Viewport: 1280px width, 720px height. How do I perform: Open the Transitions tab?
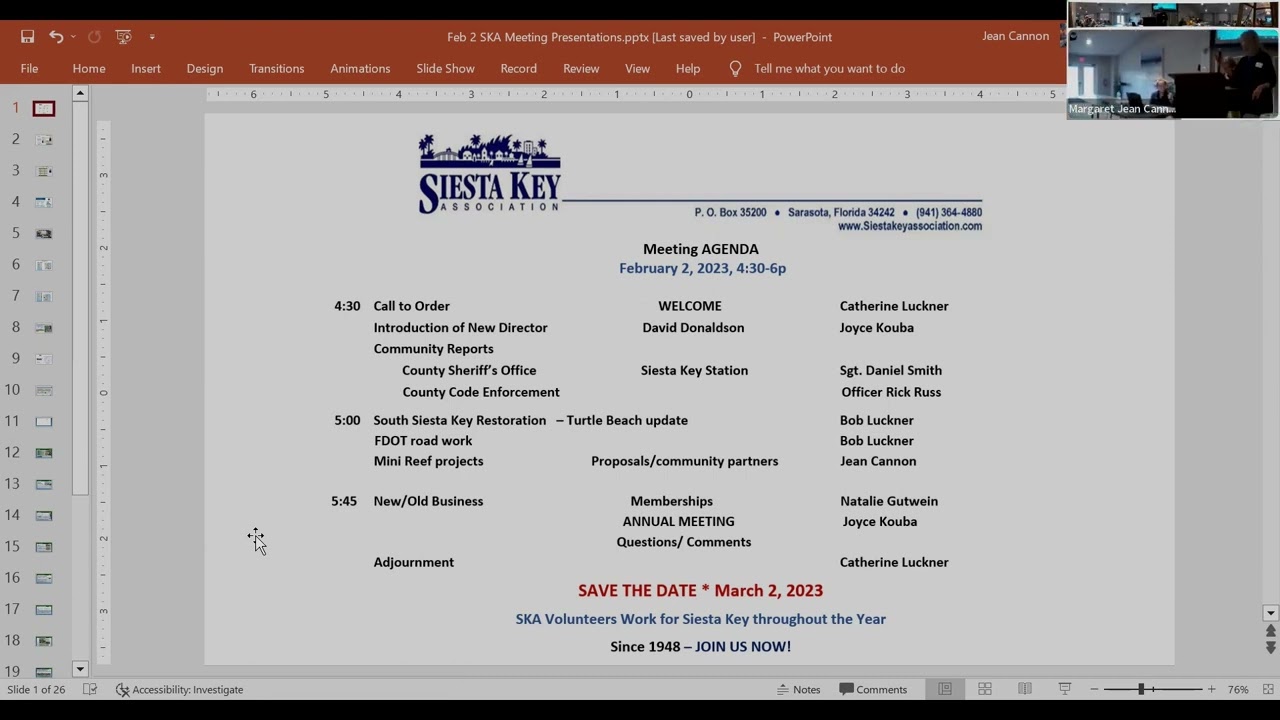pyautogui.click(x=277, y=69)
